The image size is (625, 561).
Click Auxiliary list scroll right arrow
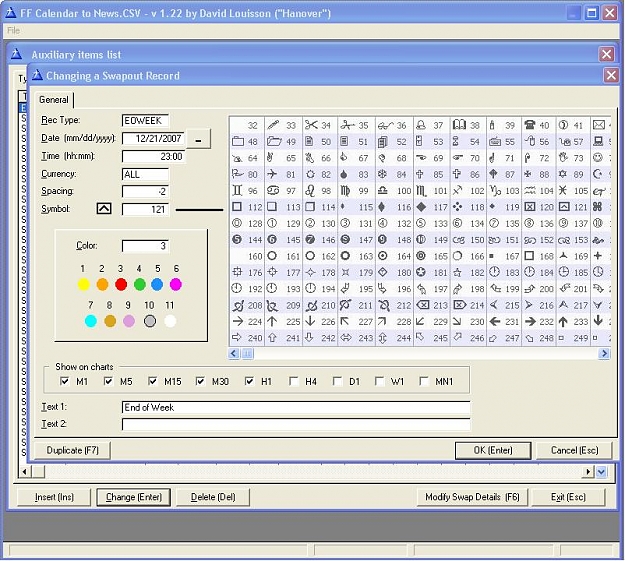coord(588,472)
